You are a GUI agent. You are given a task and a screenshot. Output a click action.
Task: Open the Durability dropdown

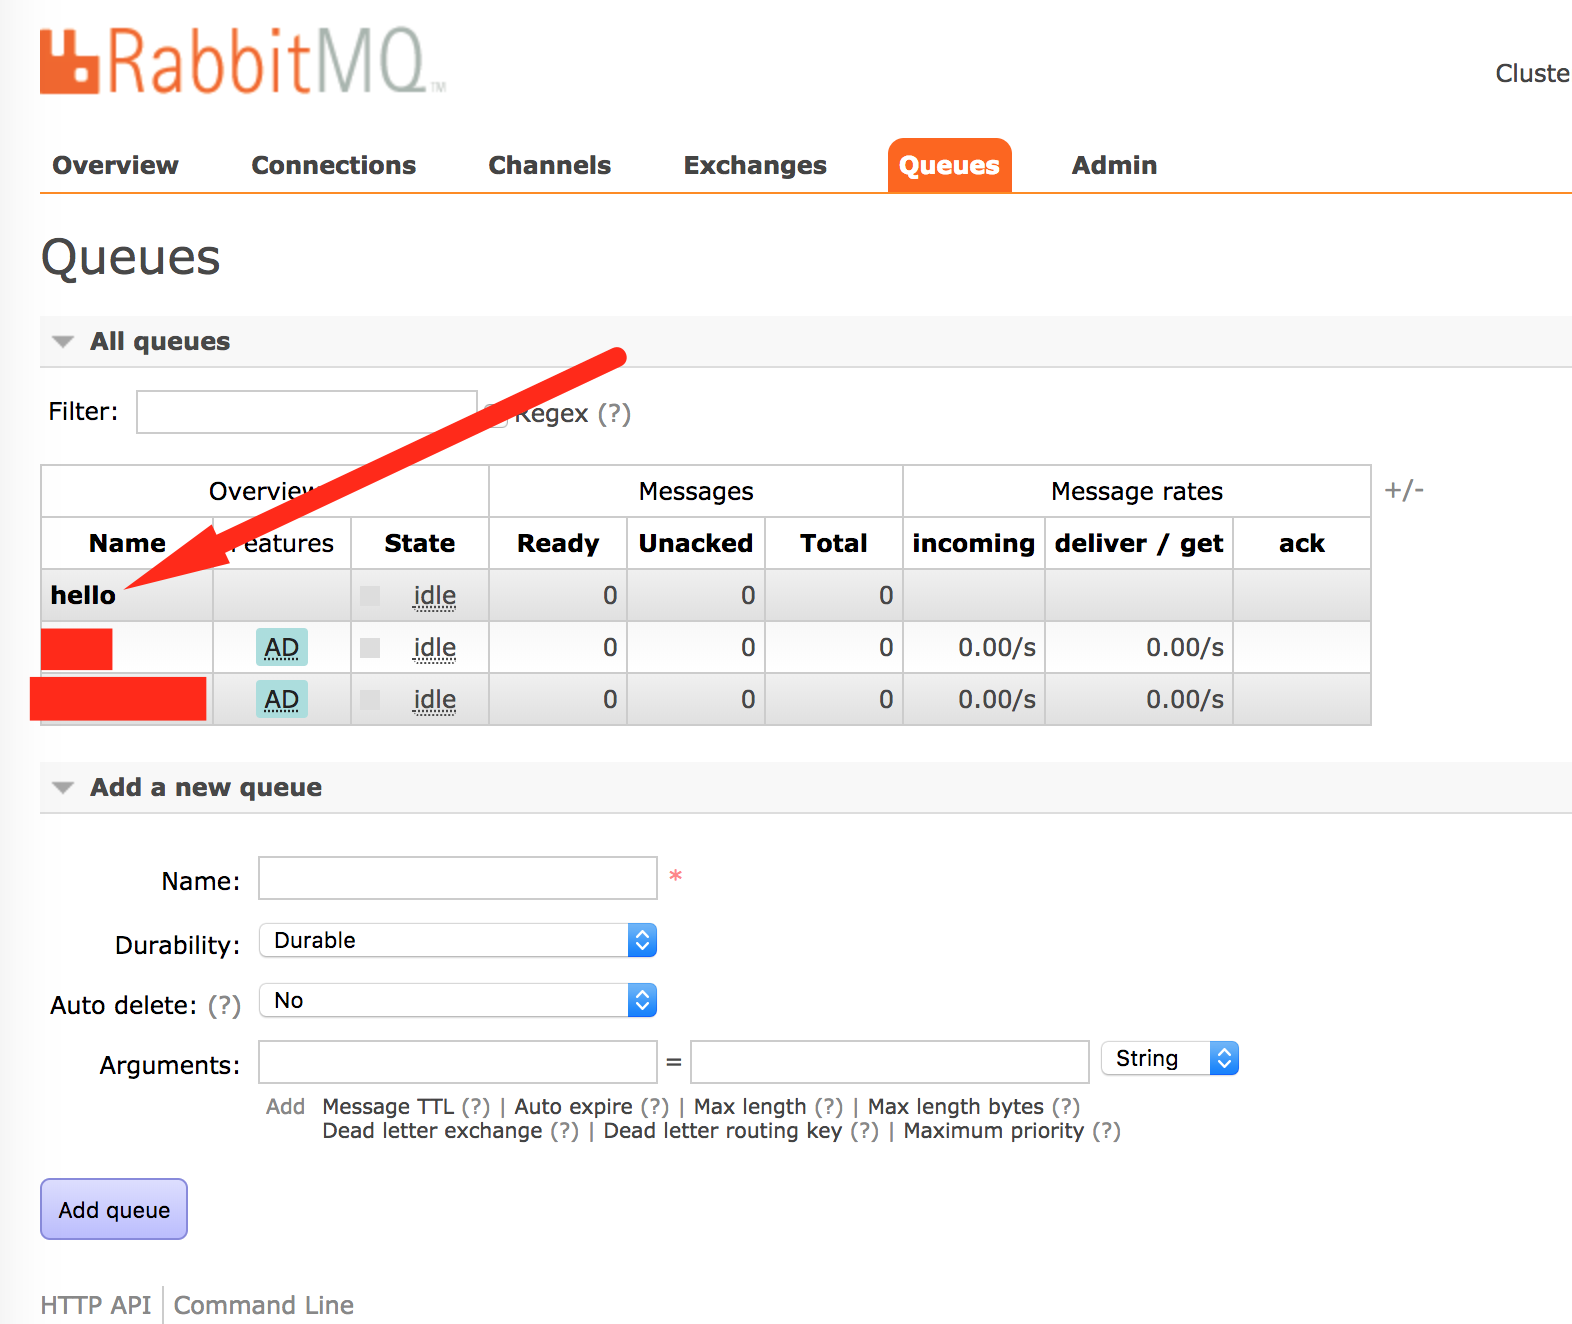(x=457, y=940)
